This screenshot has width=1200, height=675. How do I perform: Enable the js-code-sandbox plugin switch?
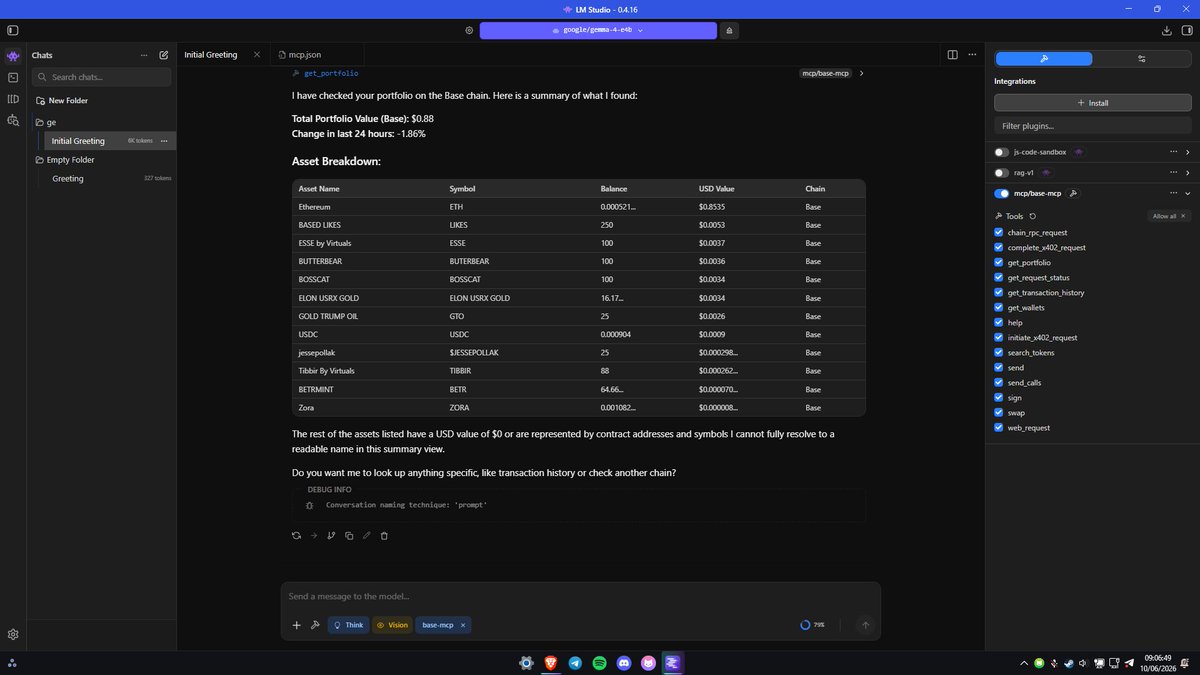pos(1002,152)
